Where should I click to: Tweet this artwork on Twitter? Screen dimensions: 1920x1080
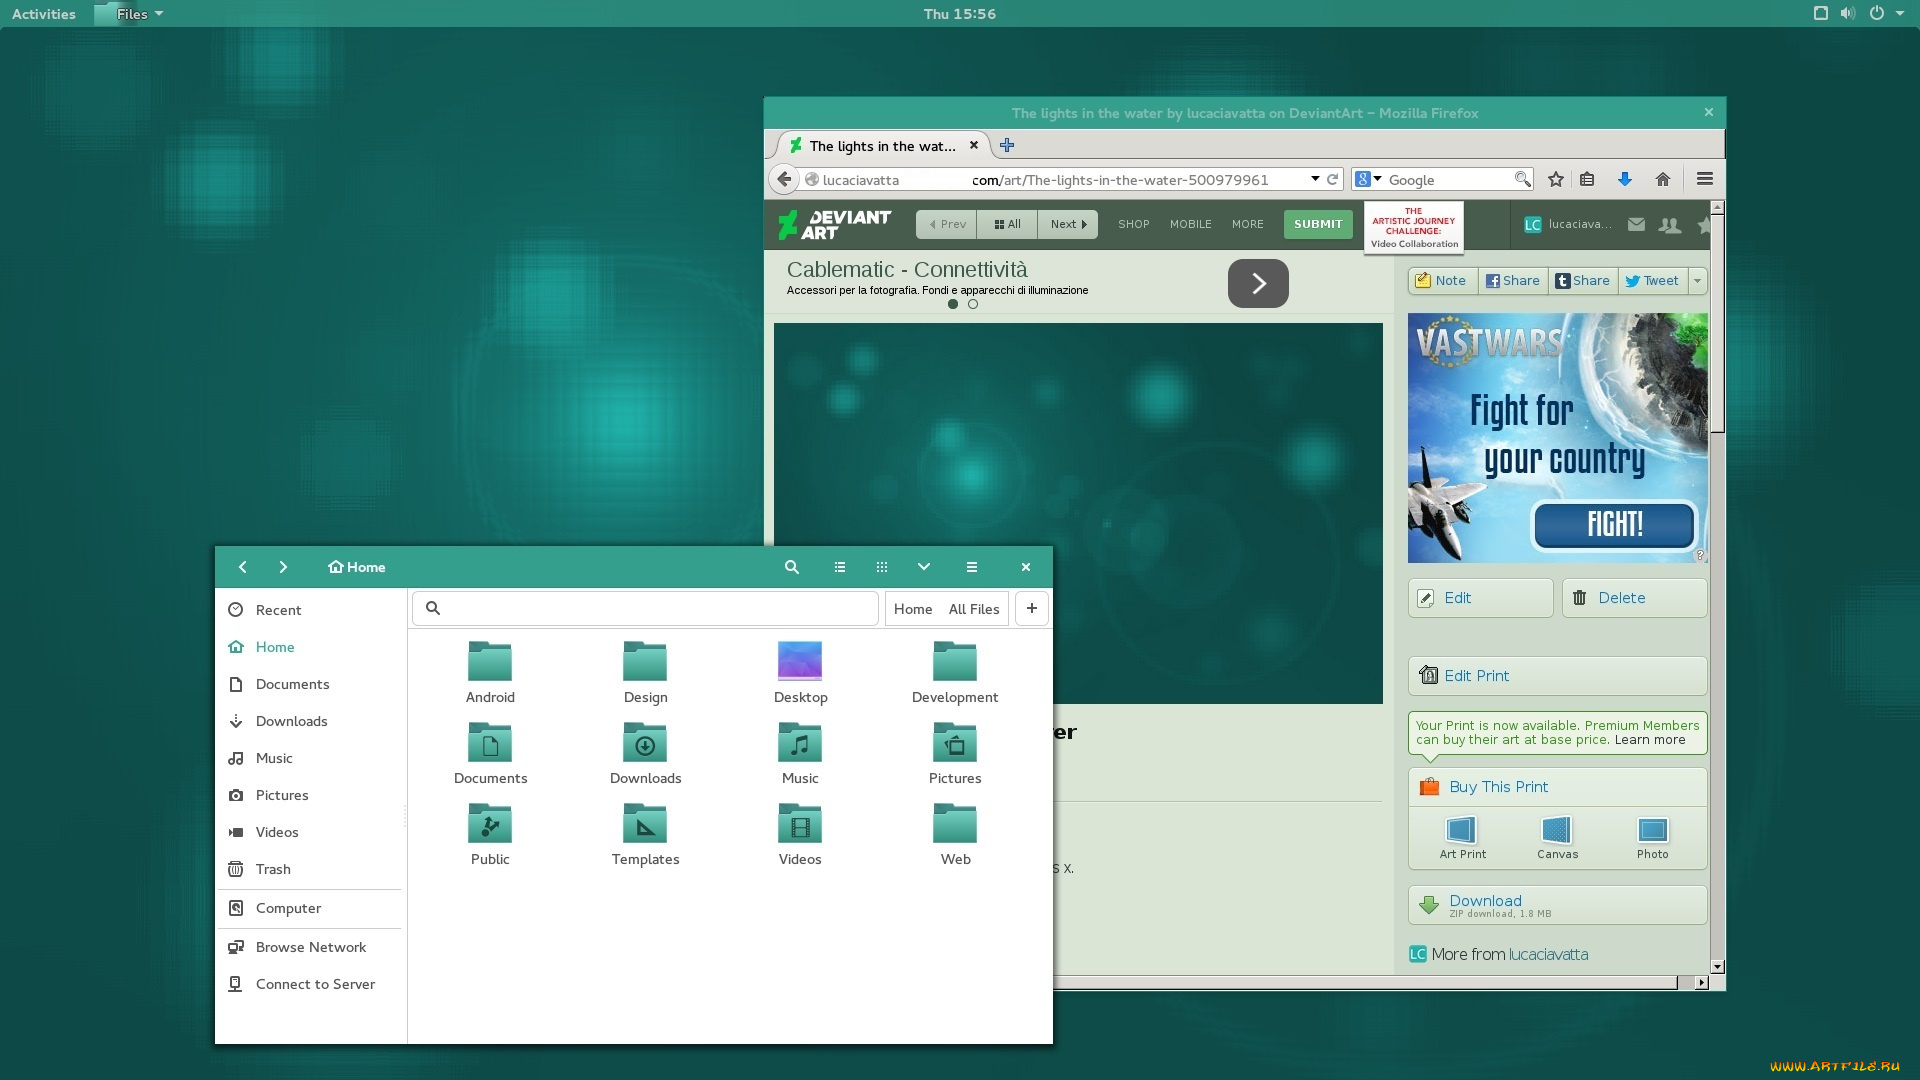point(1650,281)
